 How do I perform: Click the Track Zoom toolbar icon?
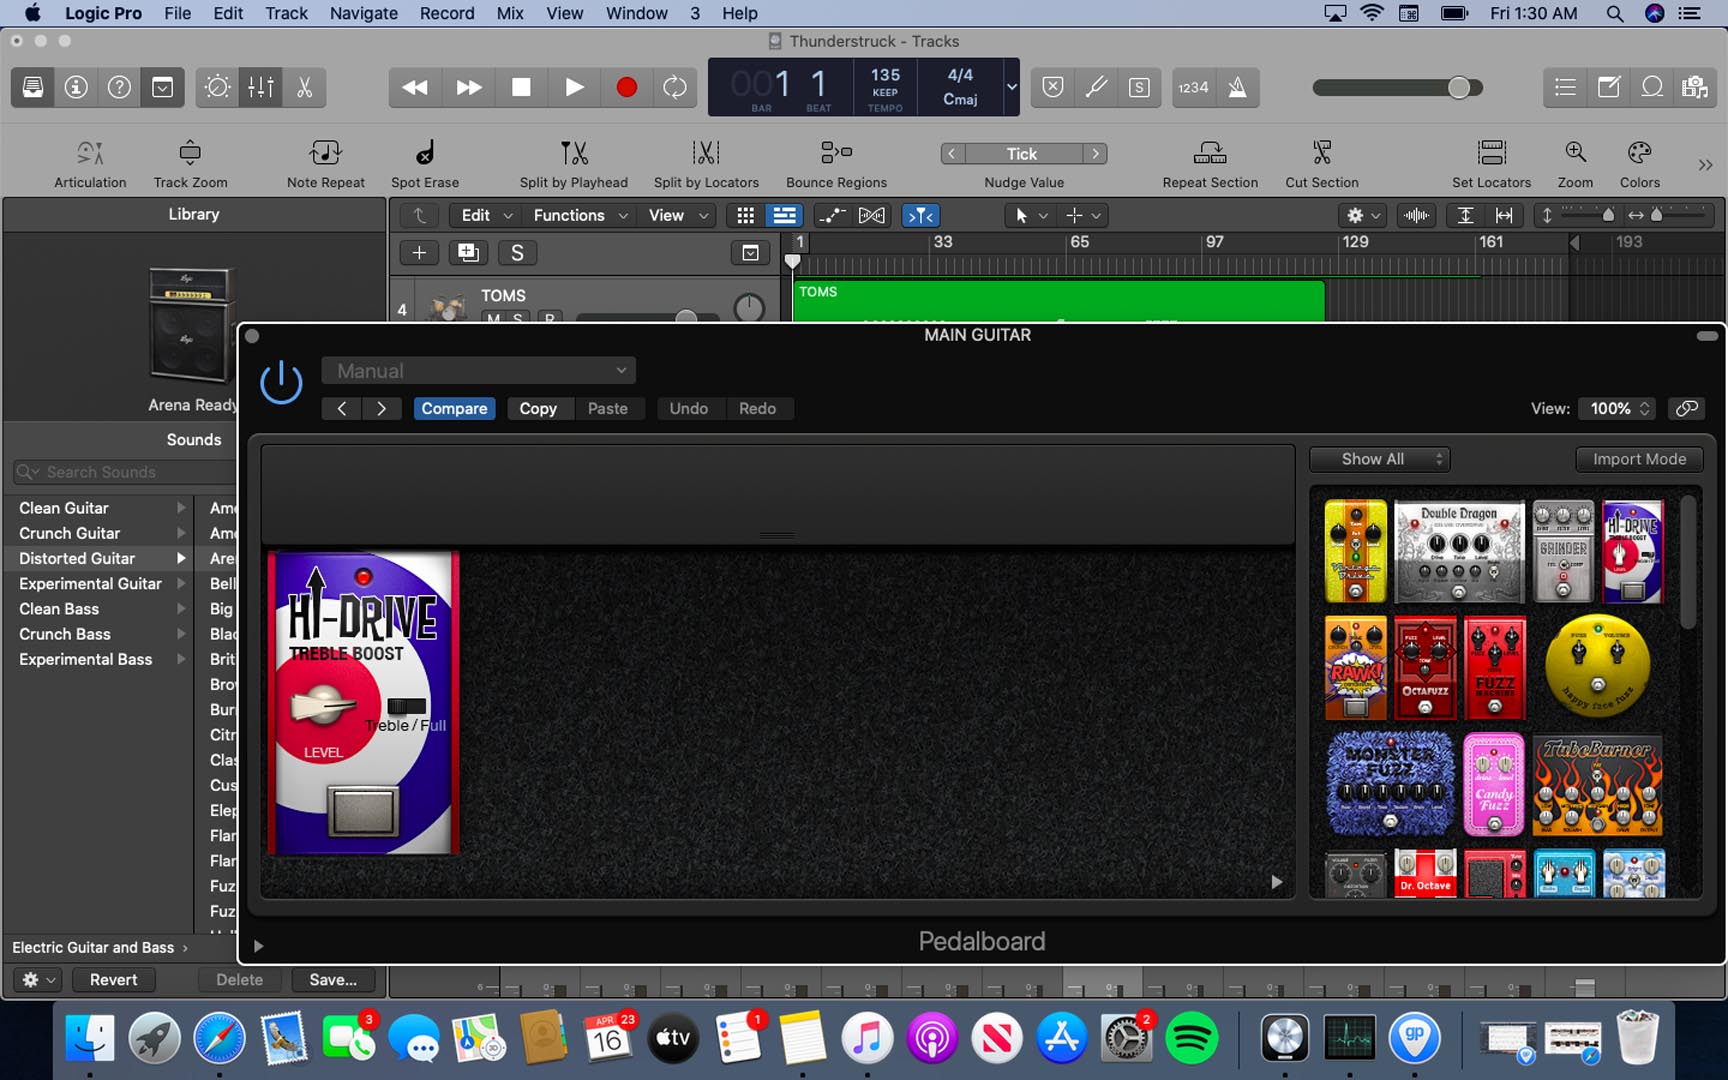pos(190,153)
